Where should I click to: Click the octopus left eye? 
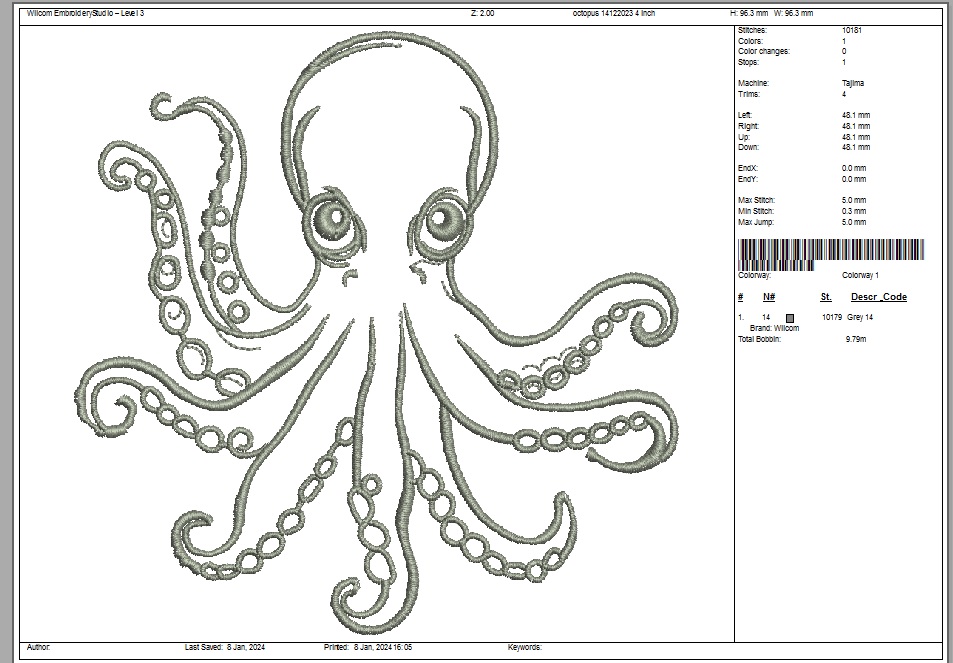[x=329, y=221]
